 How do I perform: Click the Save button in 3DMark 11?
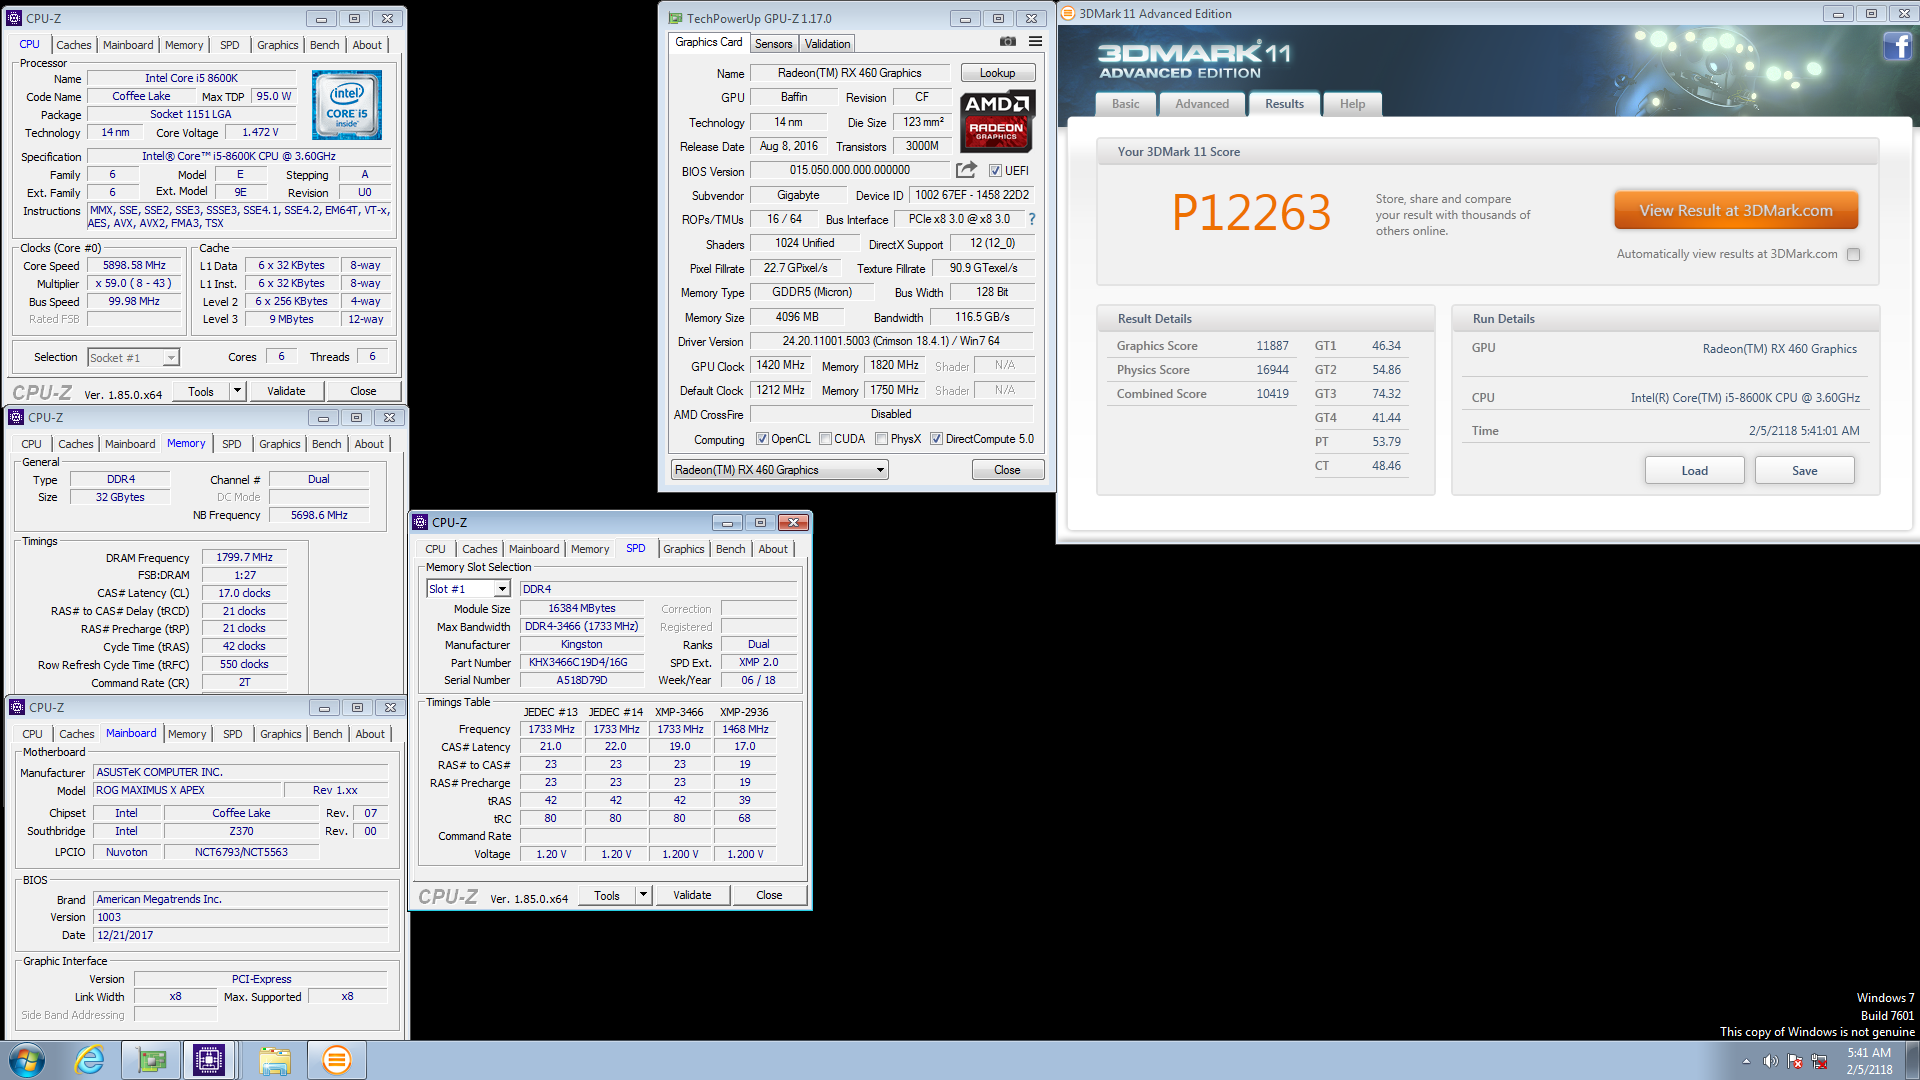[1804, 470]
